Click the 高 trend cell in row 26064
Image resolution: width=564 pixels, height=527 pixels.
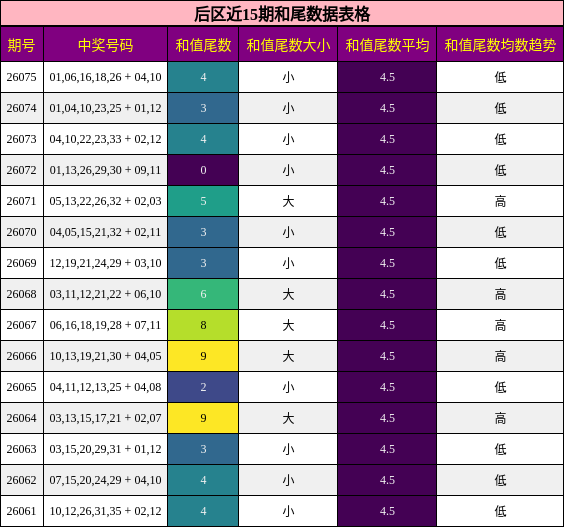pyautogui.click(x=500, y=418)
